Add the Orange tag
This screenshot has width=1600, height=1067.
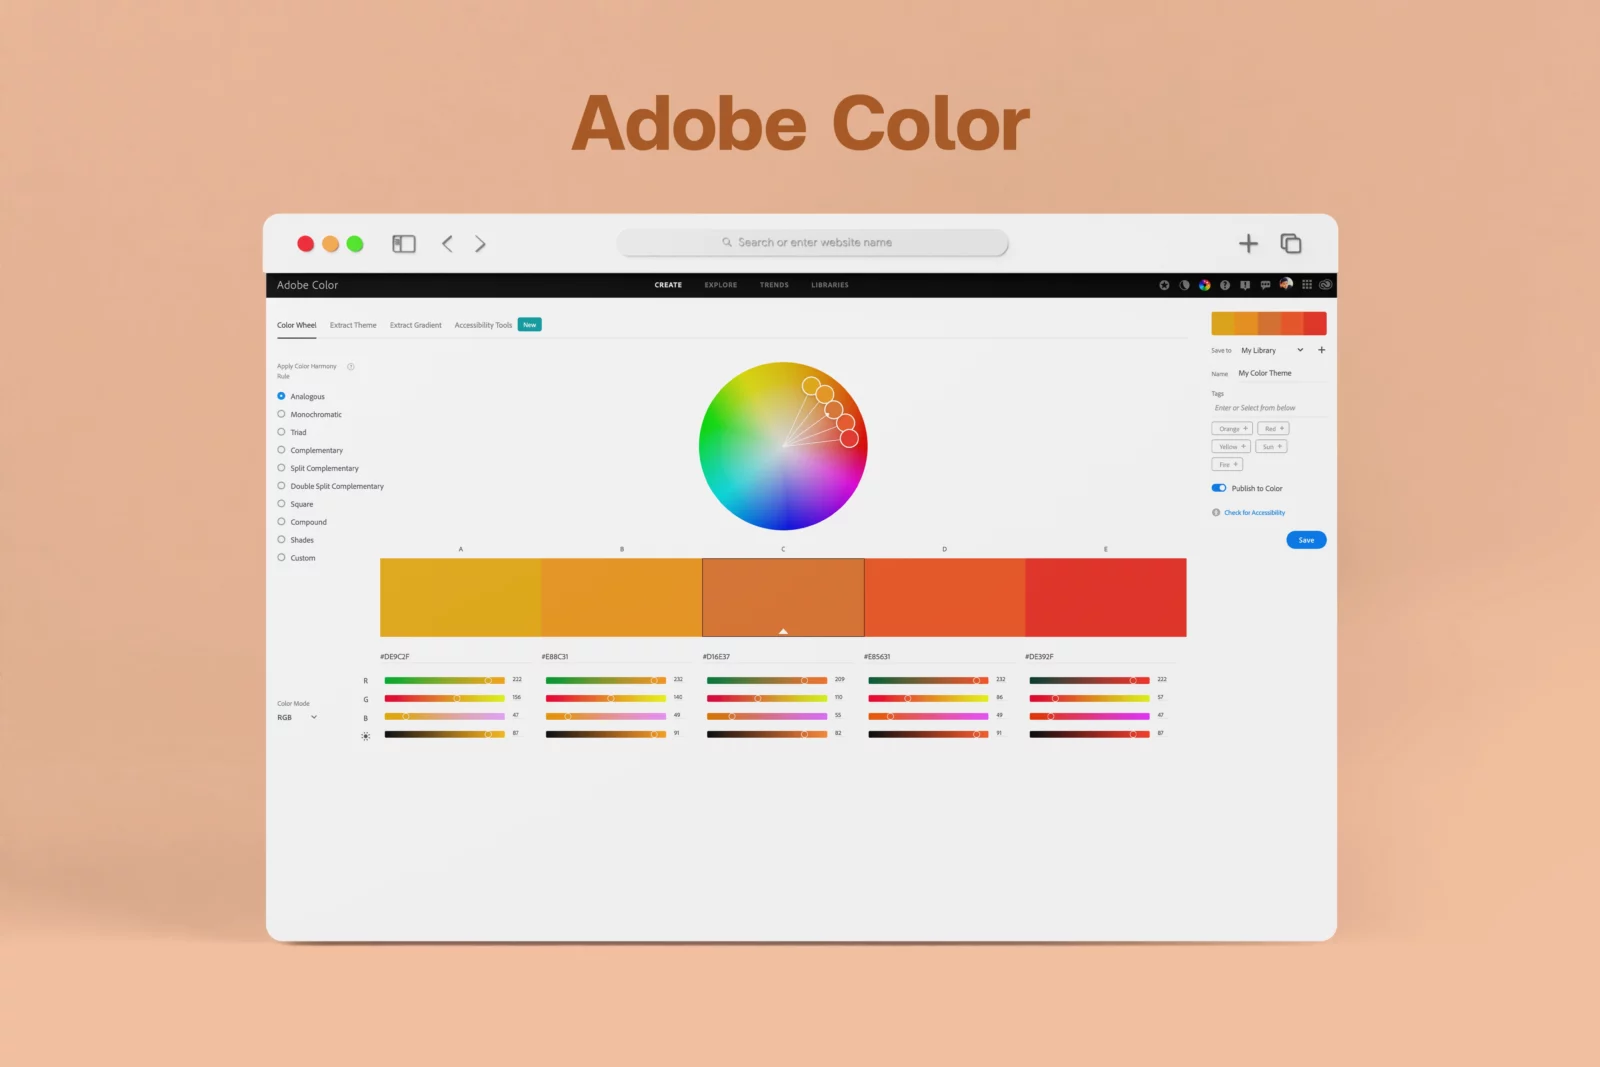click(1232, 429)
